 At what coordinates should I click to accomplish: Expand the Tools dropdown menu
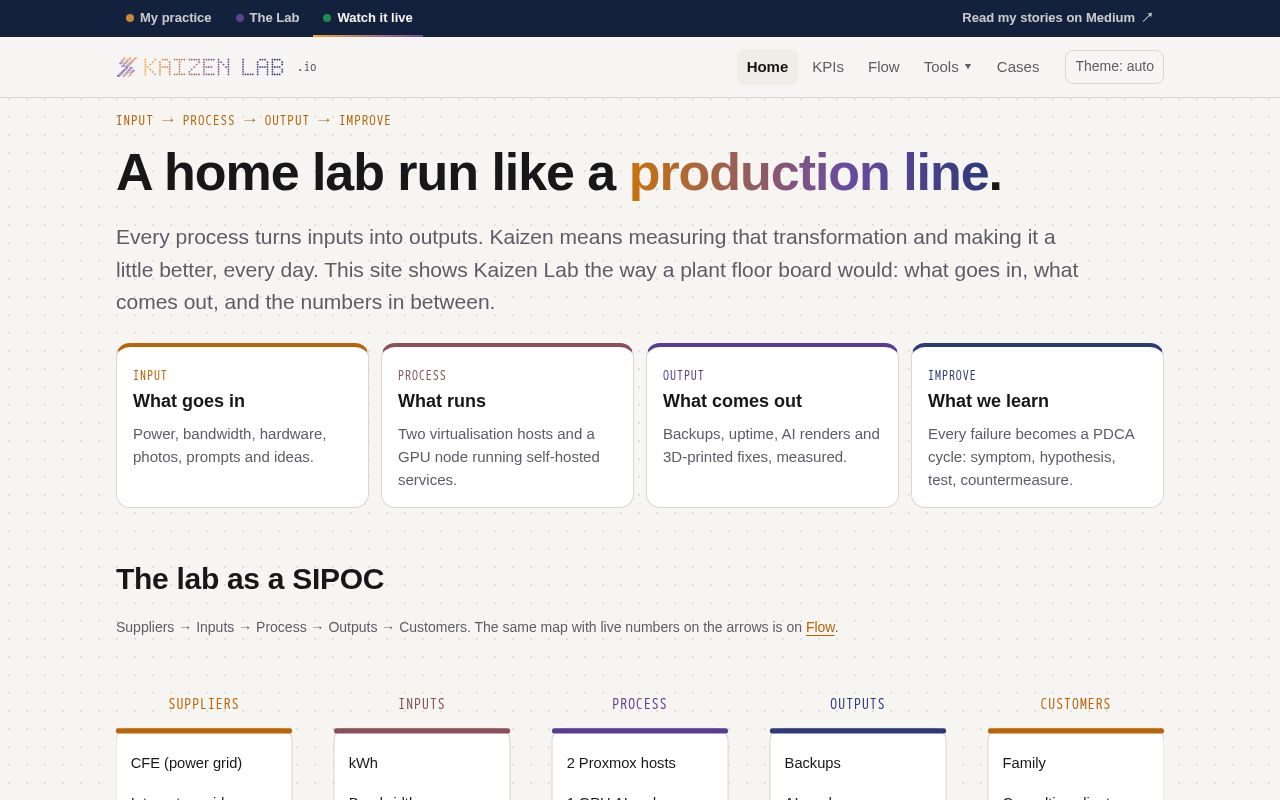(x=948, y=67)
